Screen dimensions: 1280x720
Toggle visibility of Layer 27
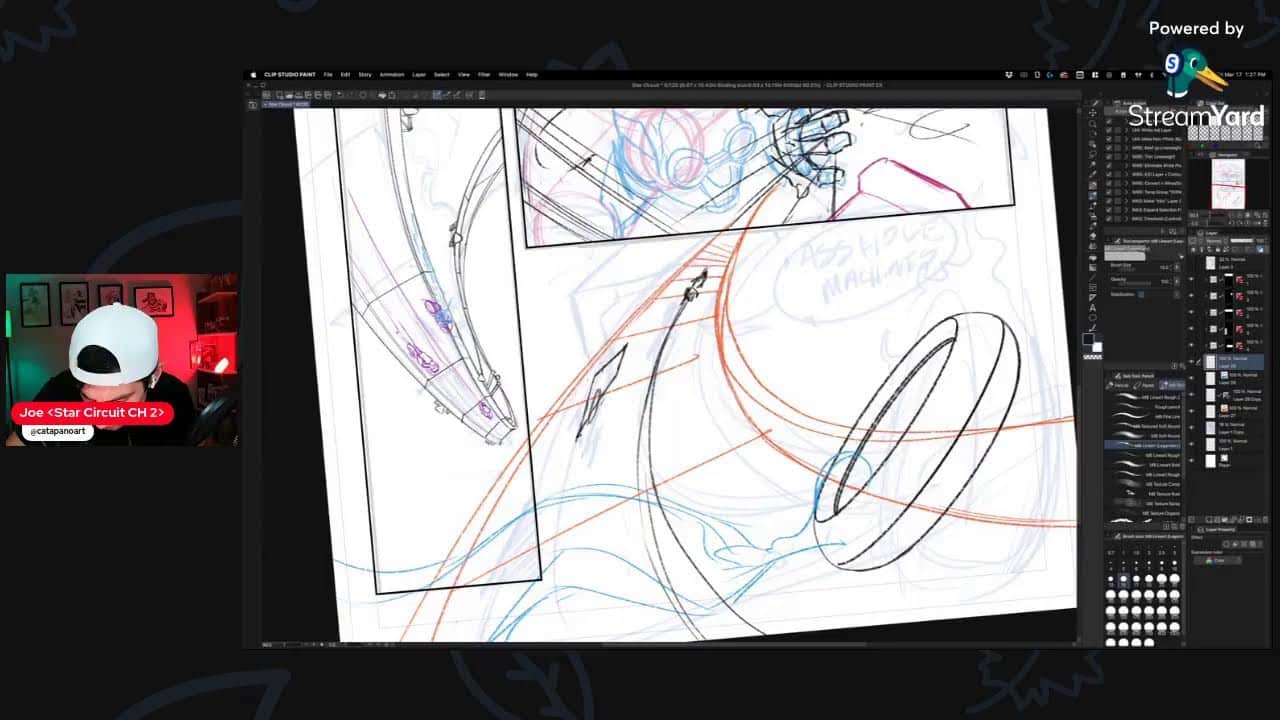click(x=1191, y=408)
